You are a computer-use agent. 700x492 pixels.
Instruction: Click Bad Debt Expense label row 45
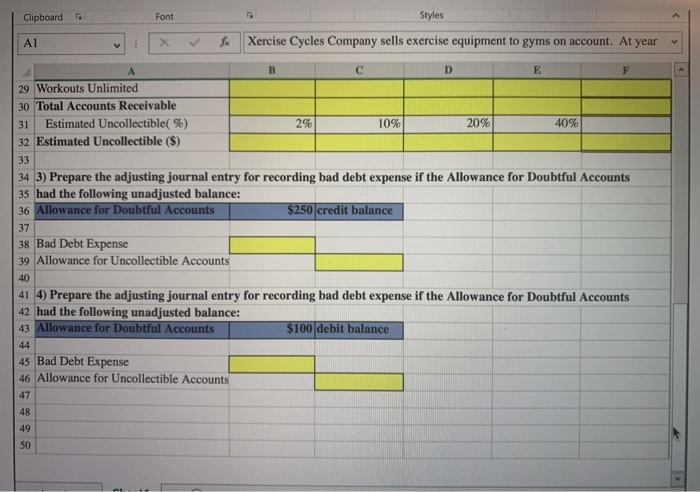[83, 362]
